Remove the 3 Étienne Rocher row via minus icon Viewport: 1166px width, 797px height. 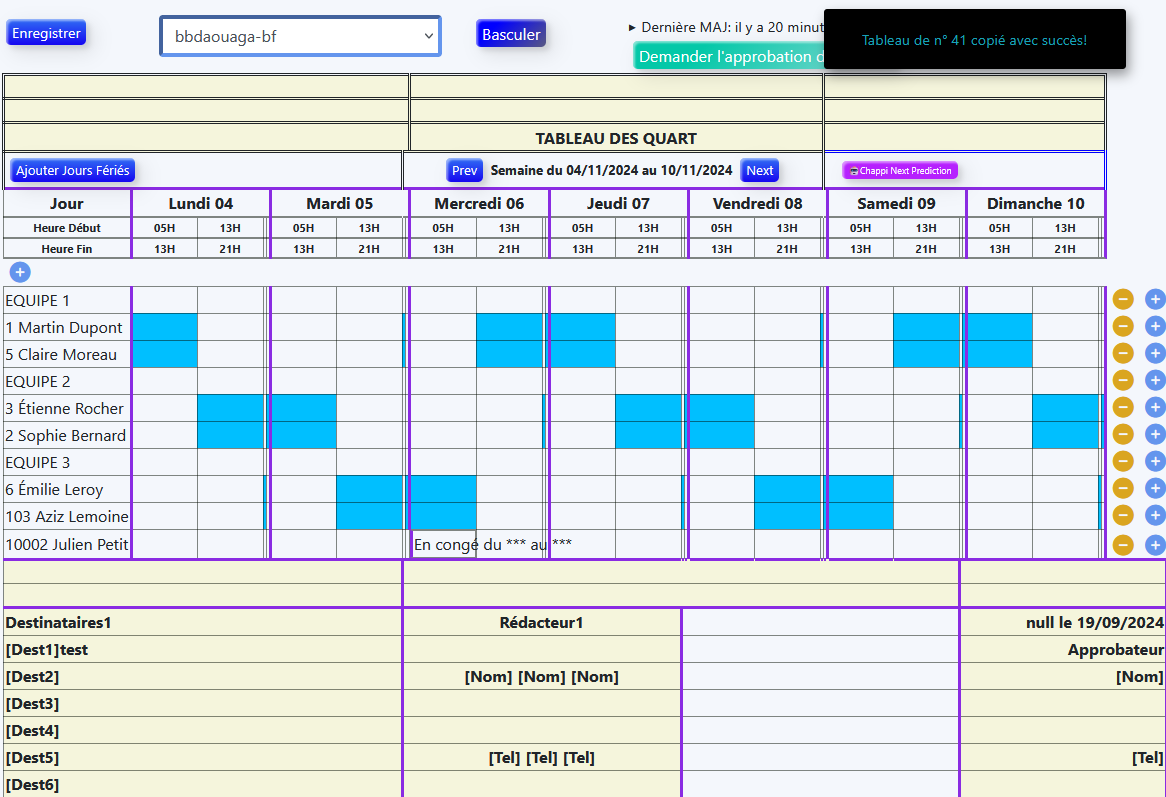[1123, 407]
